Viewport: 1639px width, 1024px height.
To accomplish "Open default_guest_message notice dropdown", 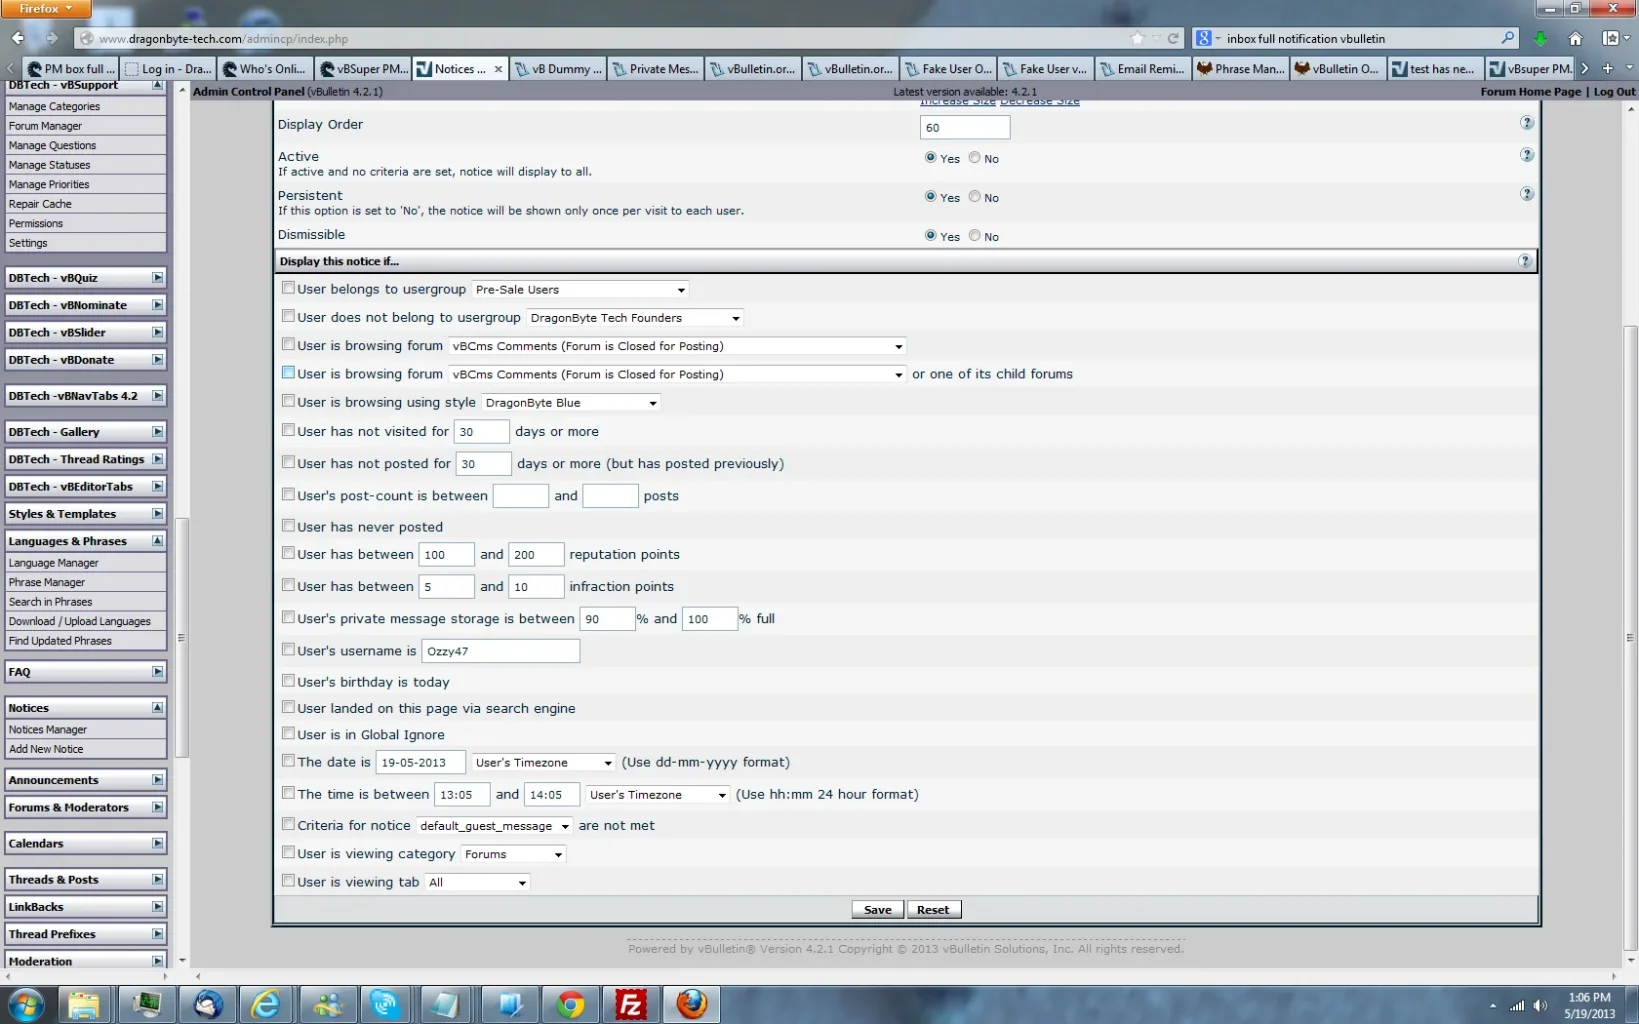I will pyautogui.click(x=494, y=826).
